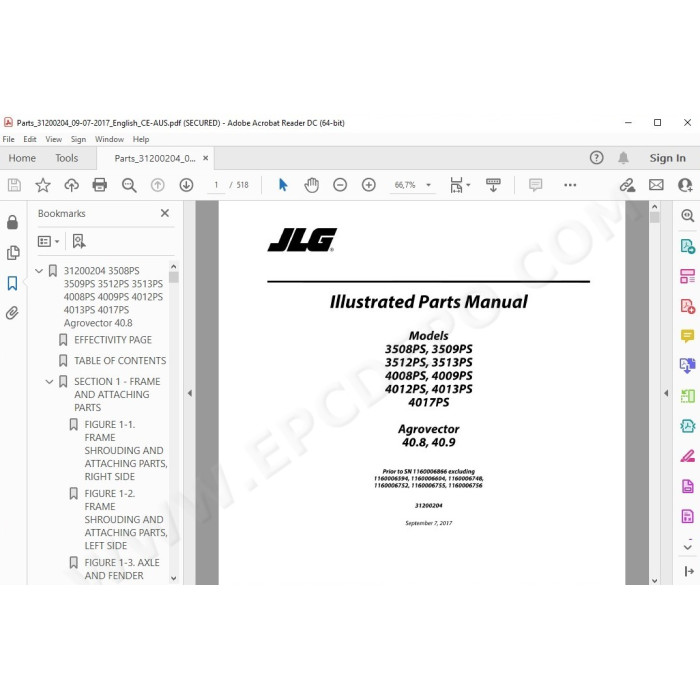Share a link to the file
The width and height of the screenshot is (700, 700).
click(627, 185)
